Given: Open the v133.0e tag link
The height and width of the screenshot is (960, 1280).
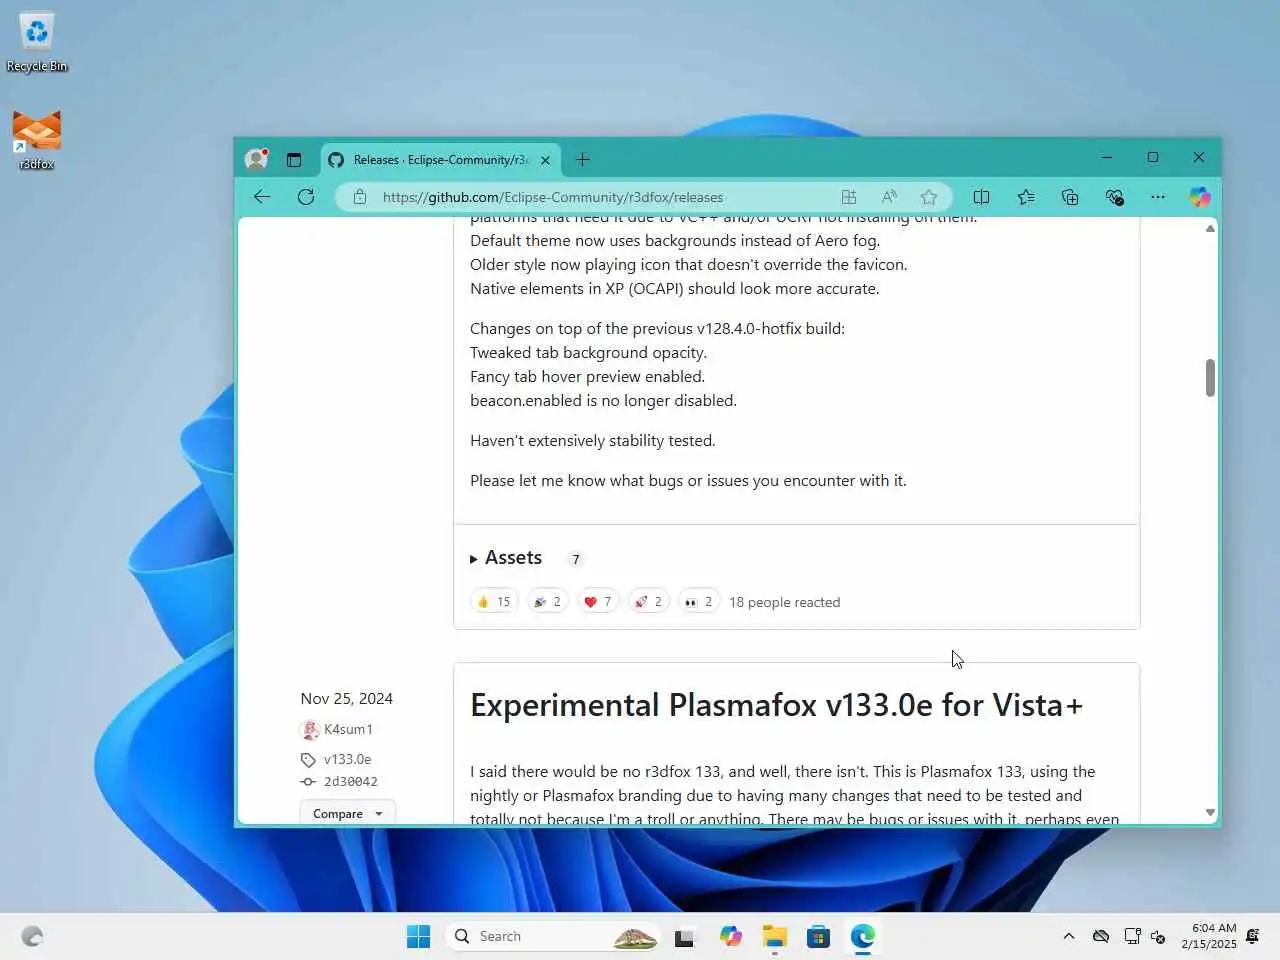Looking at the screenshot, I should [347, 759].
